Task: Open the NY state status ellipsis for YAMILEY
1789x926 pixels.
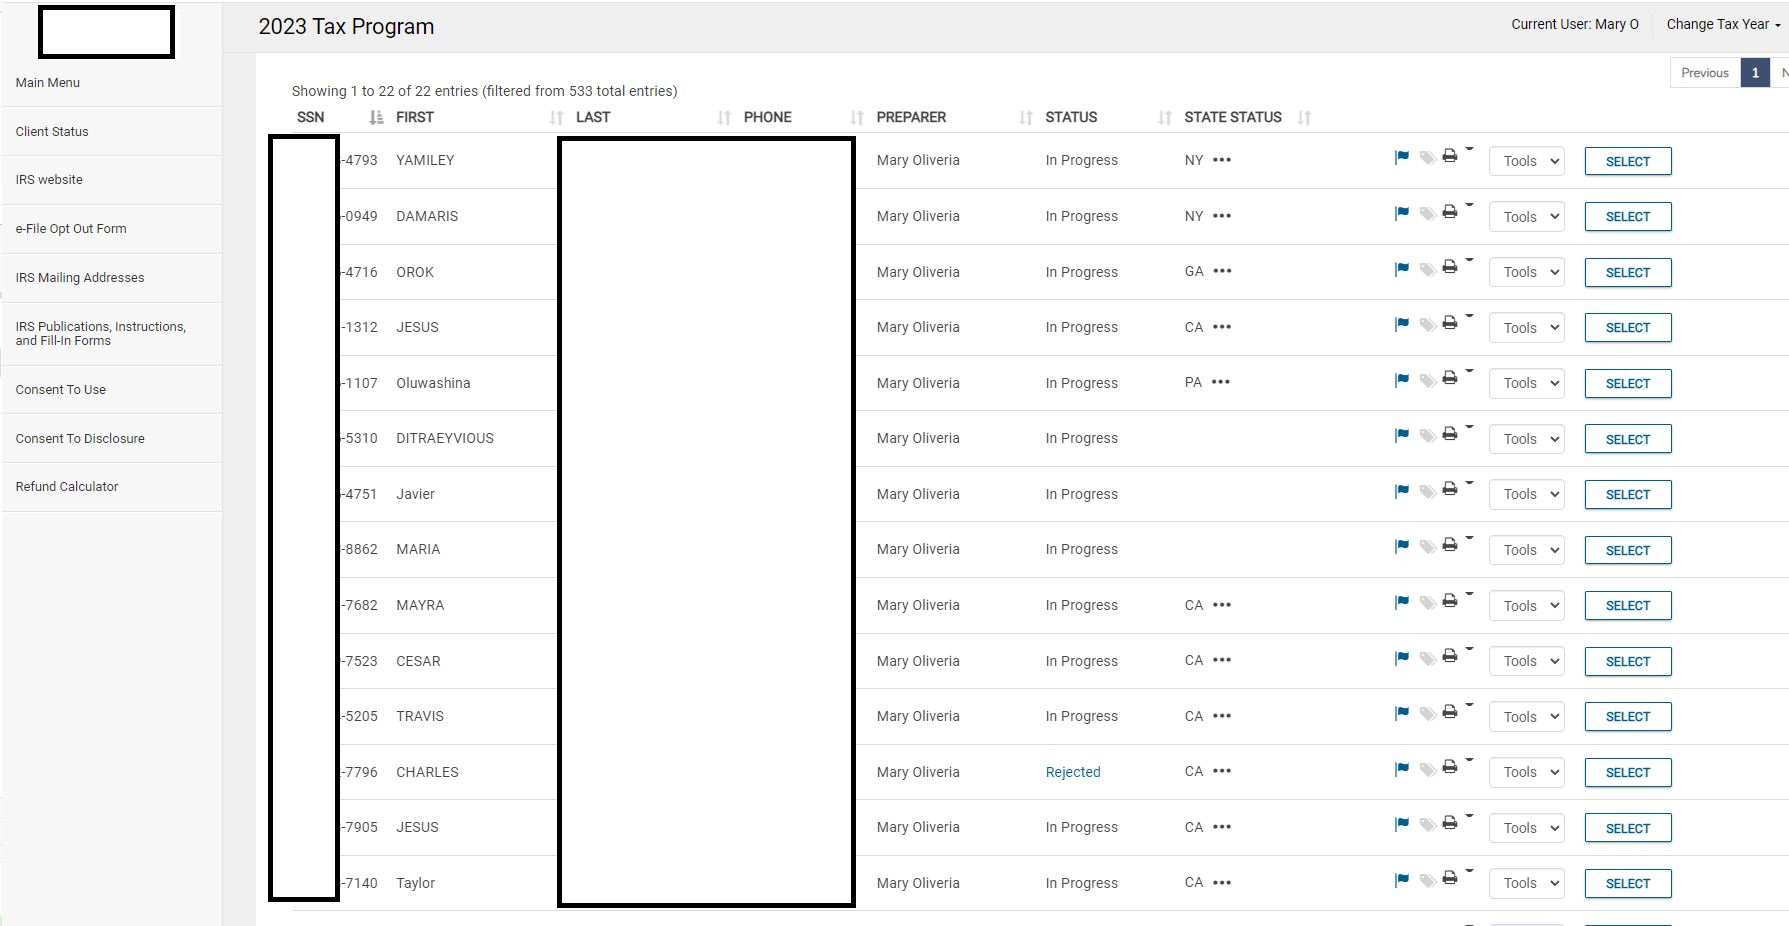Action: click(1222, 160)
